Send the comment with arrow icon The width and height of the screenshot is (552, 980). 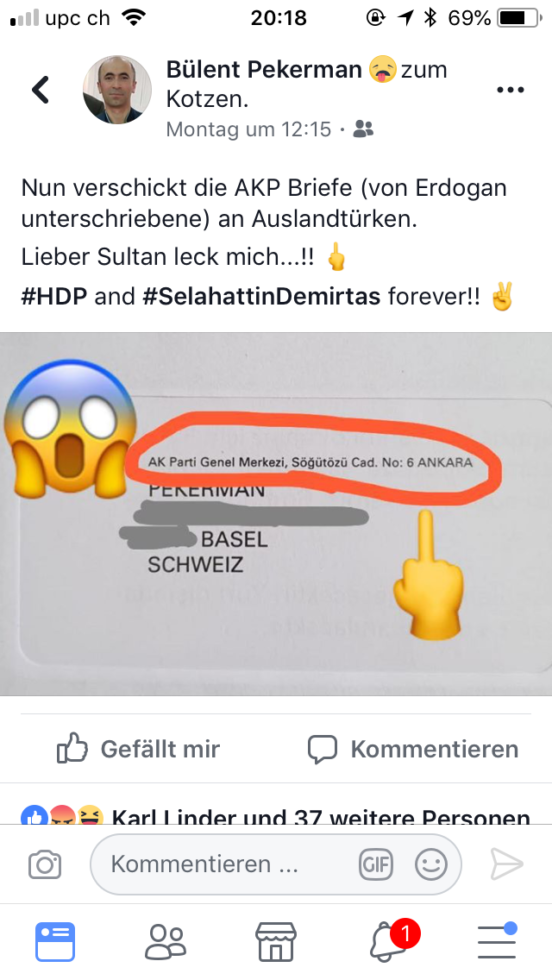(x=506, y=864)
